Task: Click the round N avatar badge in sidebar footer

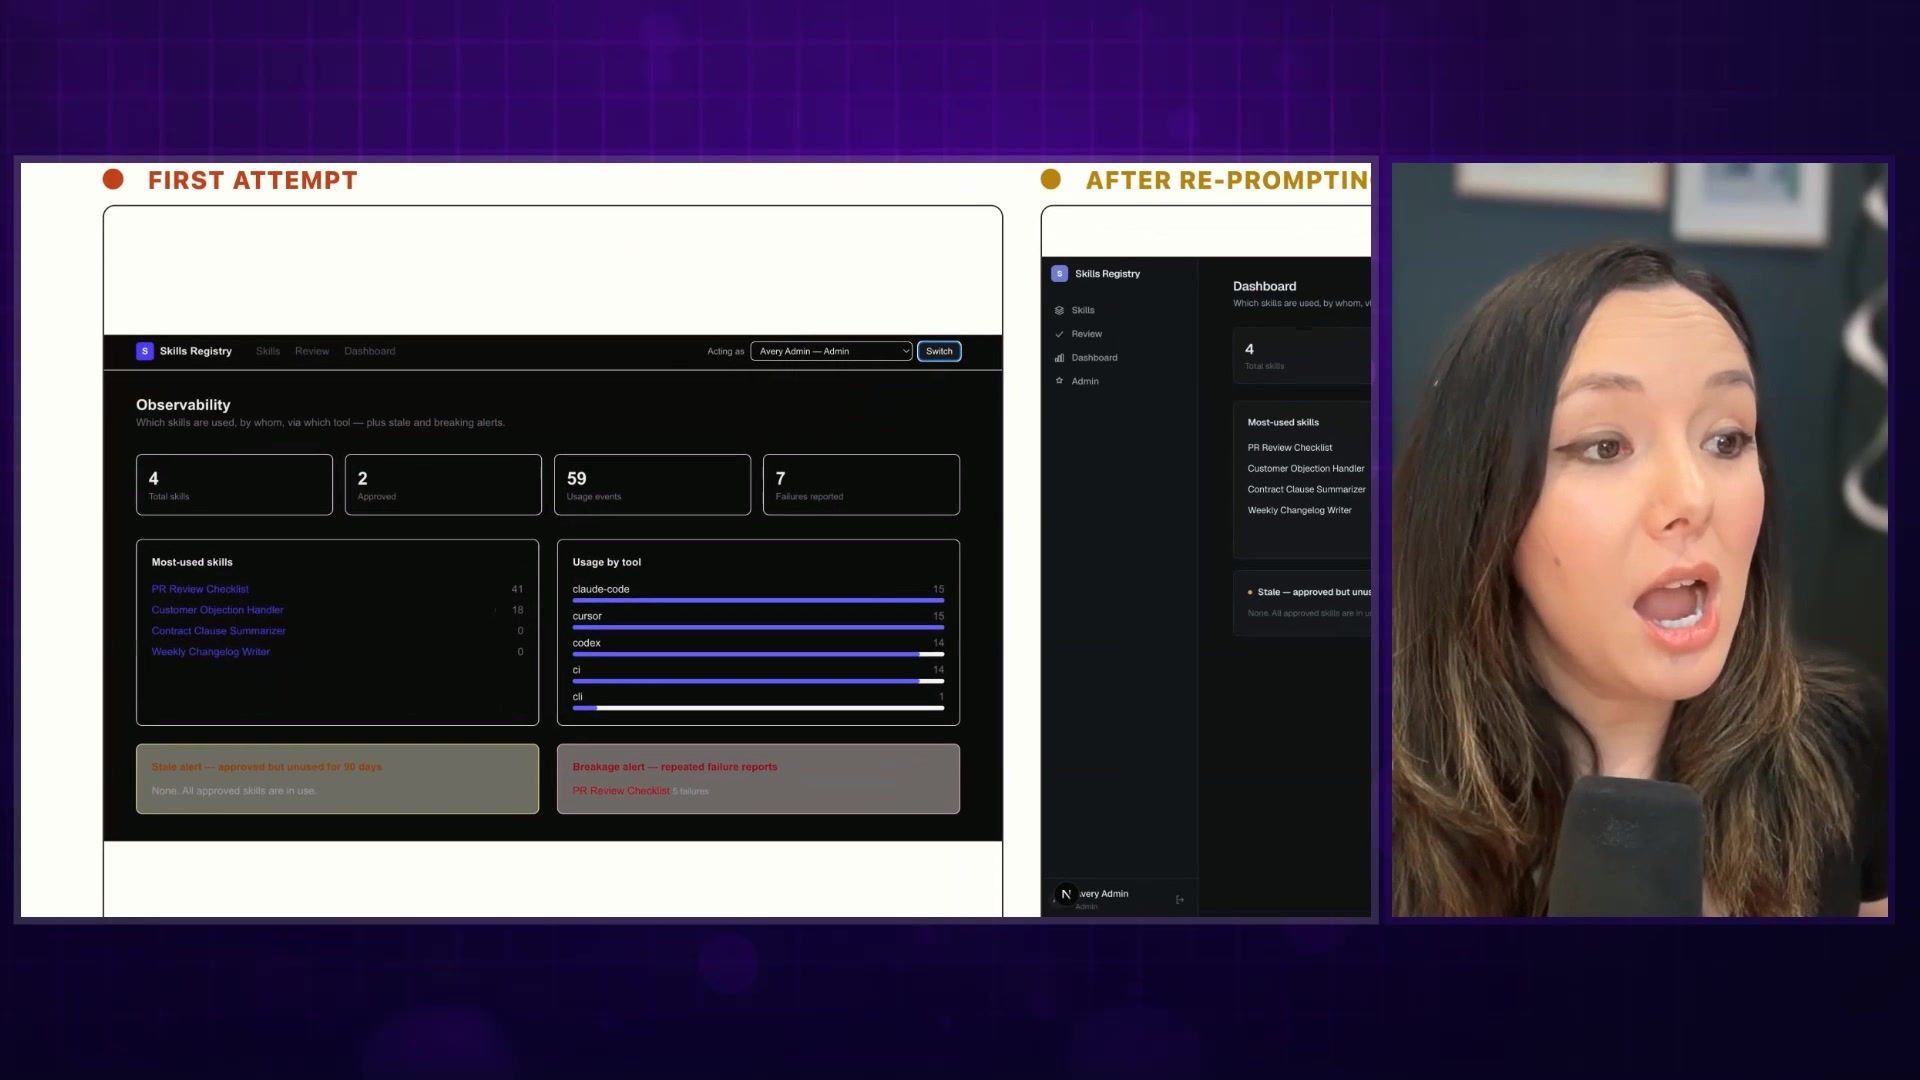Action: coord(1066,895)
